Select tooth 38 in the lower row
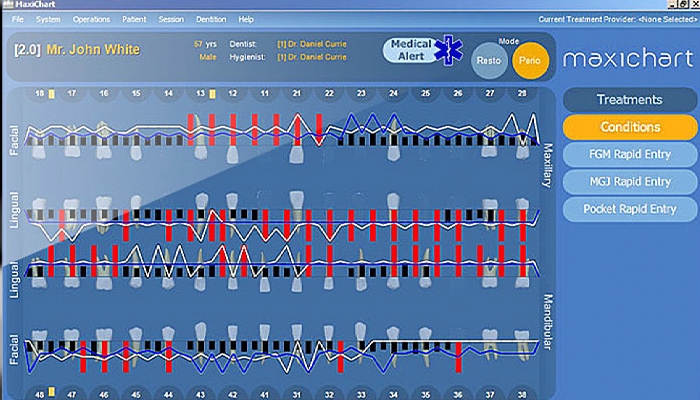The width and height of the screenshot is (700, 400). coord(520,391)
